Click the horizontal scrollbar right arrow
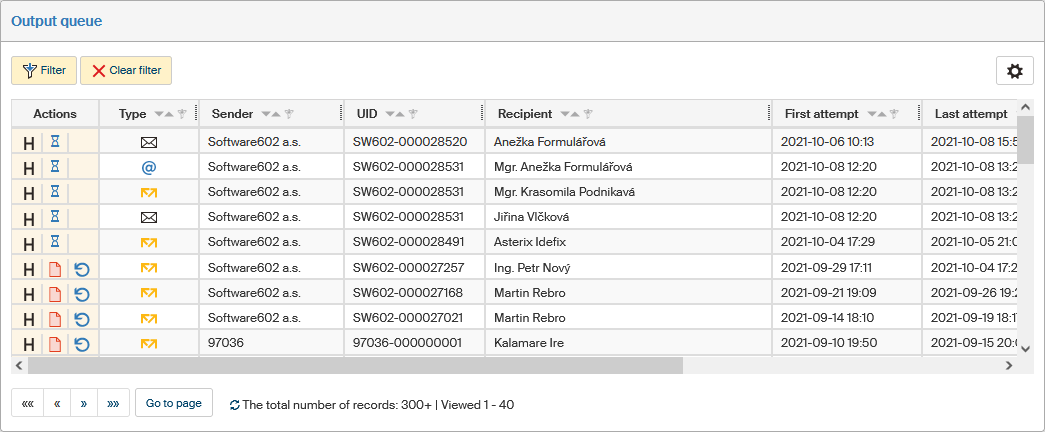The image size is (1045, 432). coord(1009,366)
